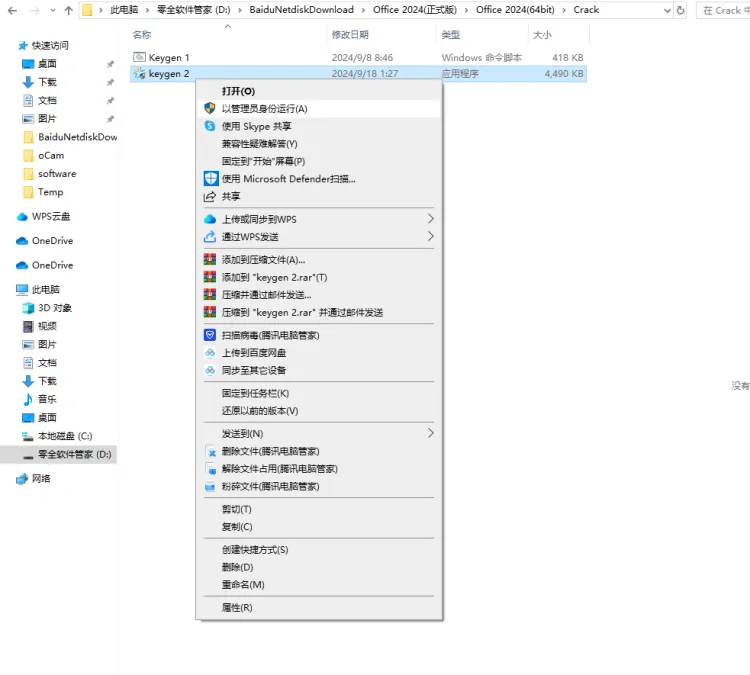This screenshot has height=675, width=750.
Task: Scan with Microsoft Defender shield icon
Action: pyautogui.click(x=210, y=179)
